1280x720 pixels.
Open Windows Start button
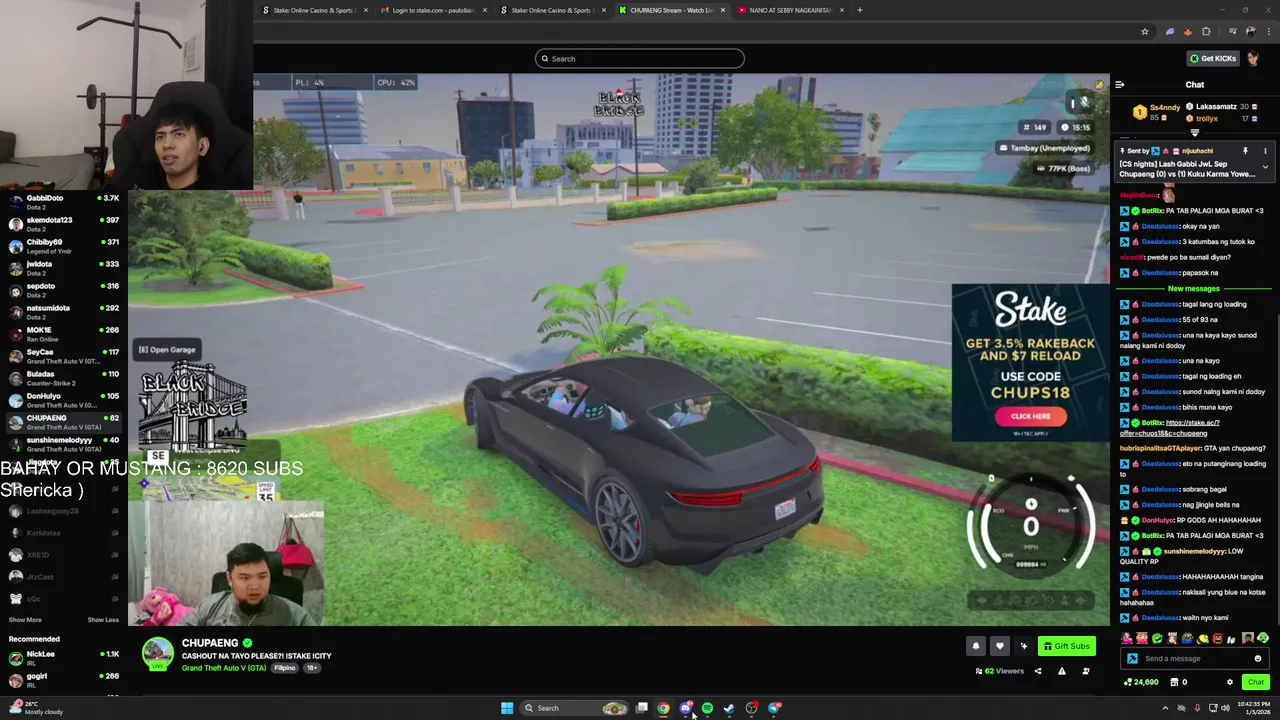pyautogui.click(x=507, y=708)
